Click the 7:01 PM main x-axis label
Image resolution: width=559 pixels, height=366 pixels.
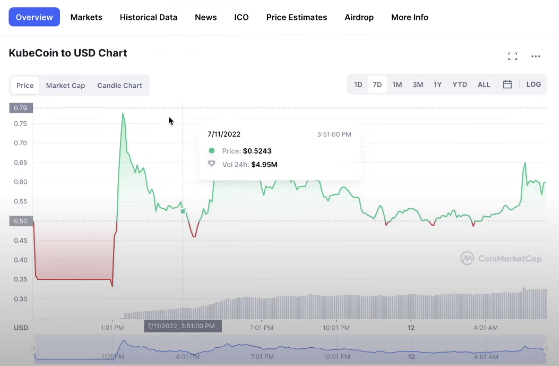coord(262,328)
